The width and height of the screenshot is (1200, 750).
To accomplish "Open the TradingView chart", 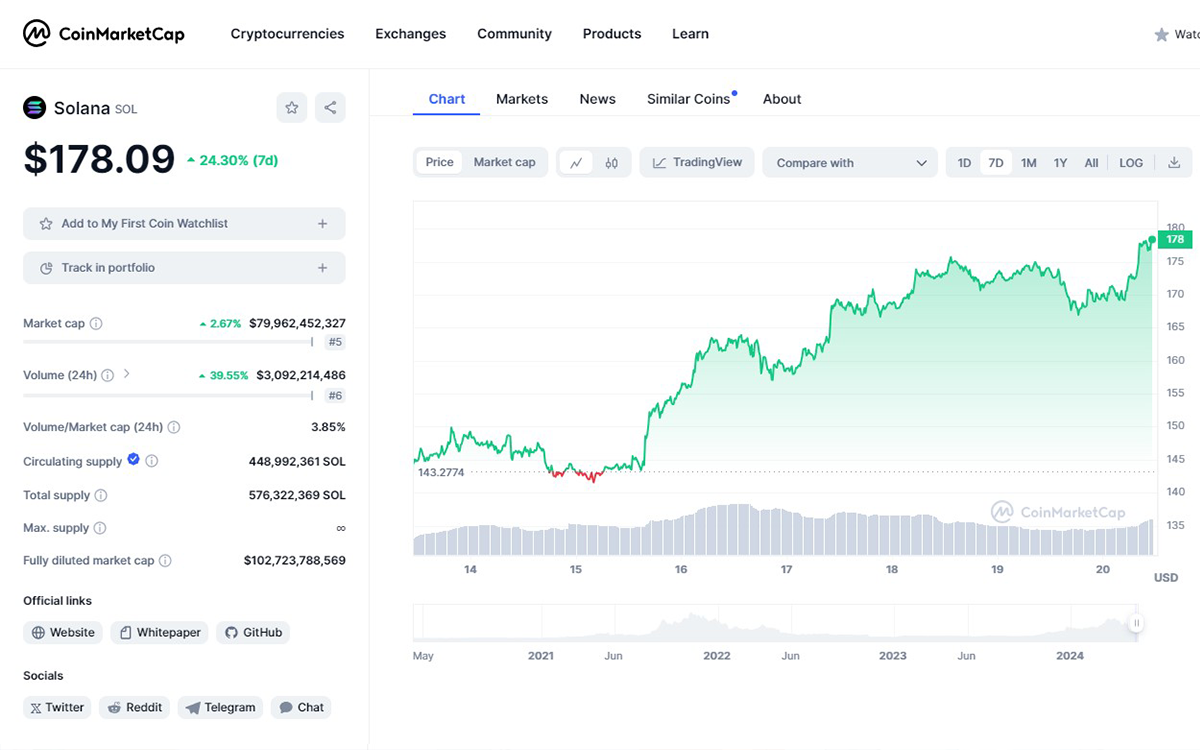I will pos(697,162).
